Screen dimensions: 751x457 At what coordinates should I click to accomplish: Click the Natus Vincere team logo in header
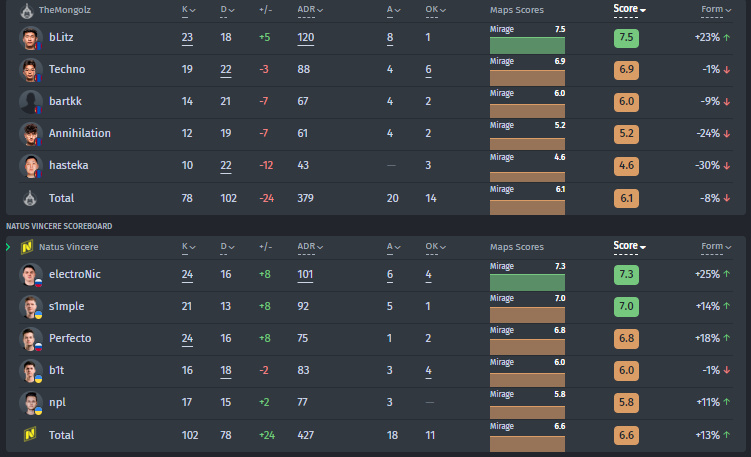pos(27,246)
